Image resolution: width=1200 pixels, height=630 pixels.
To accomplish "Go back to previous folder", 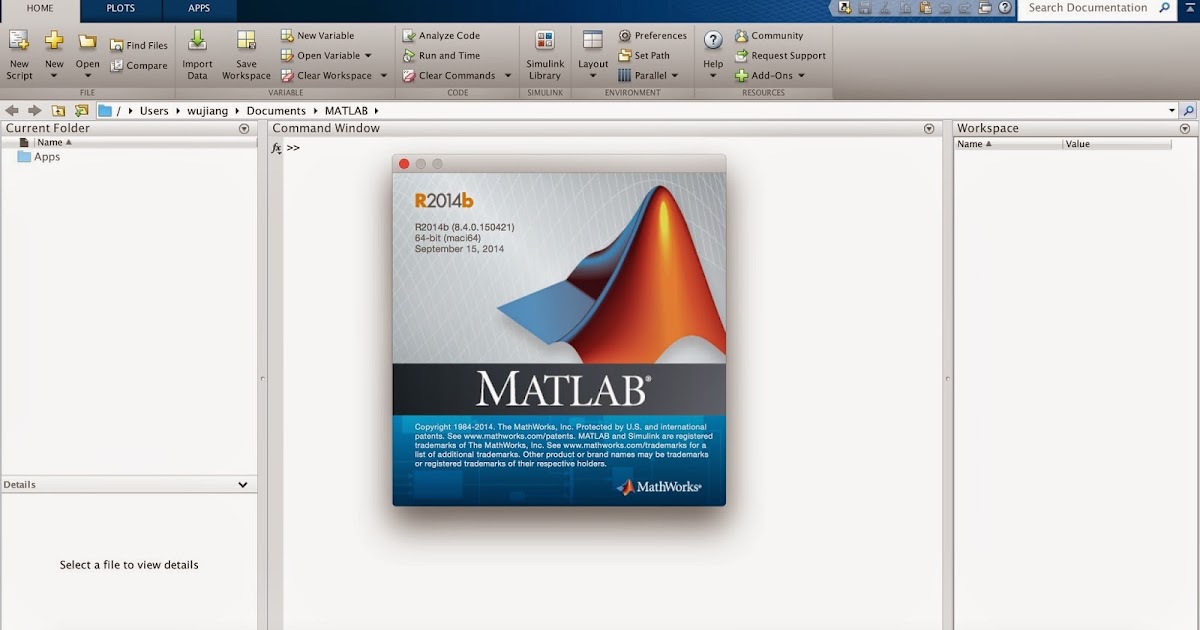I will tap(12, 111).
